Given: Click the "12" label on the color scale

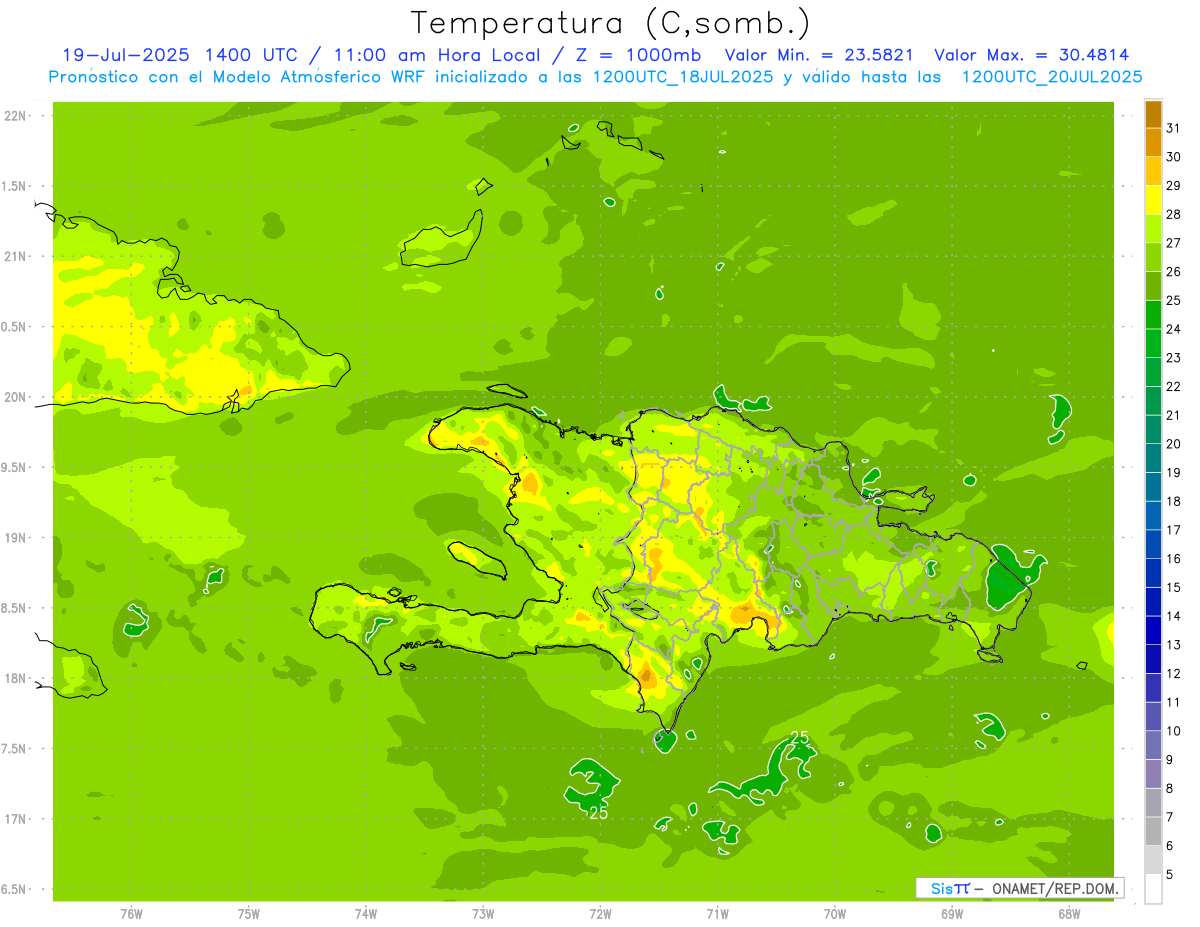Looking at the screenshot, I should click(1173, 674).
